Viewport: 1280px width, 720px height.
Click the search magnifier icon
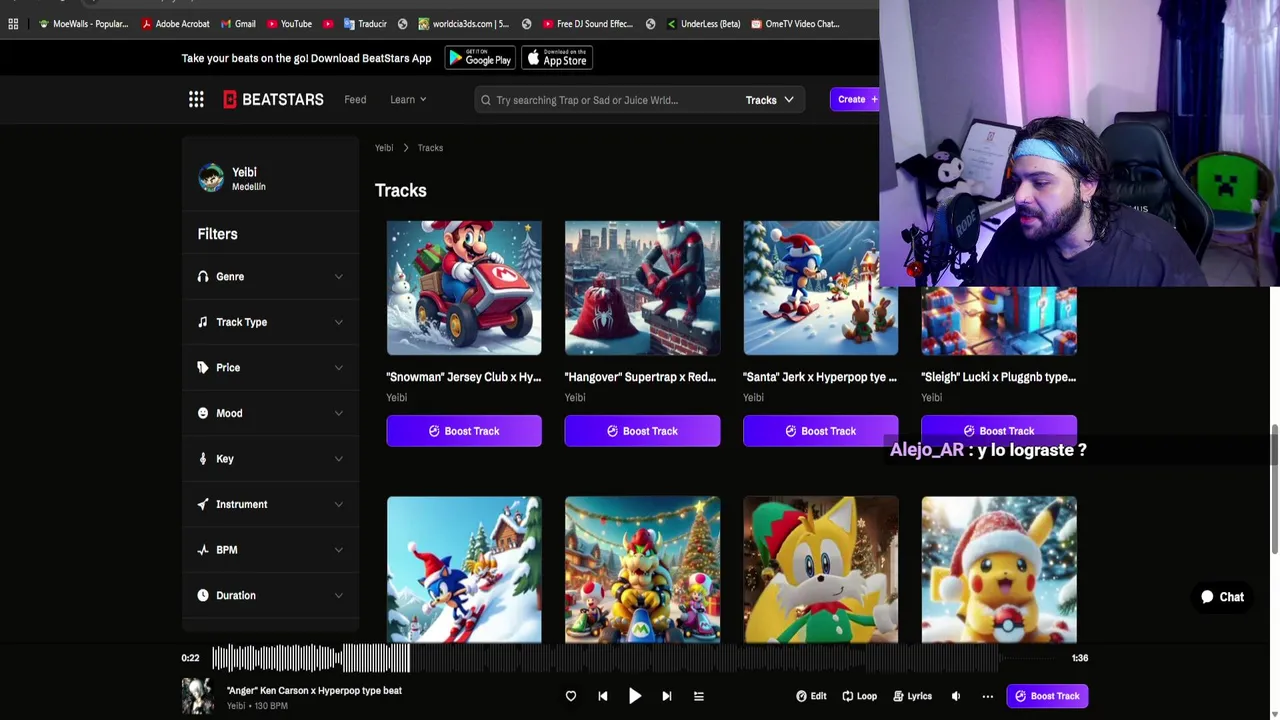point(486,100)
